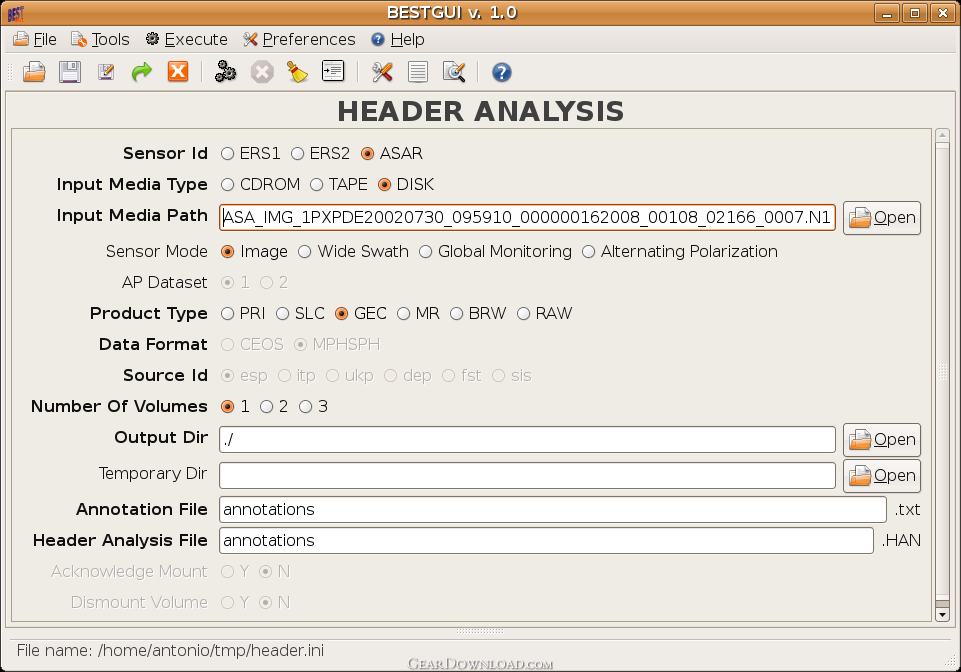Click the Header Analysis File field

[546, 541]
